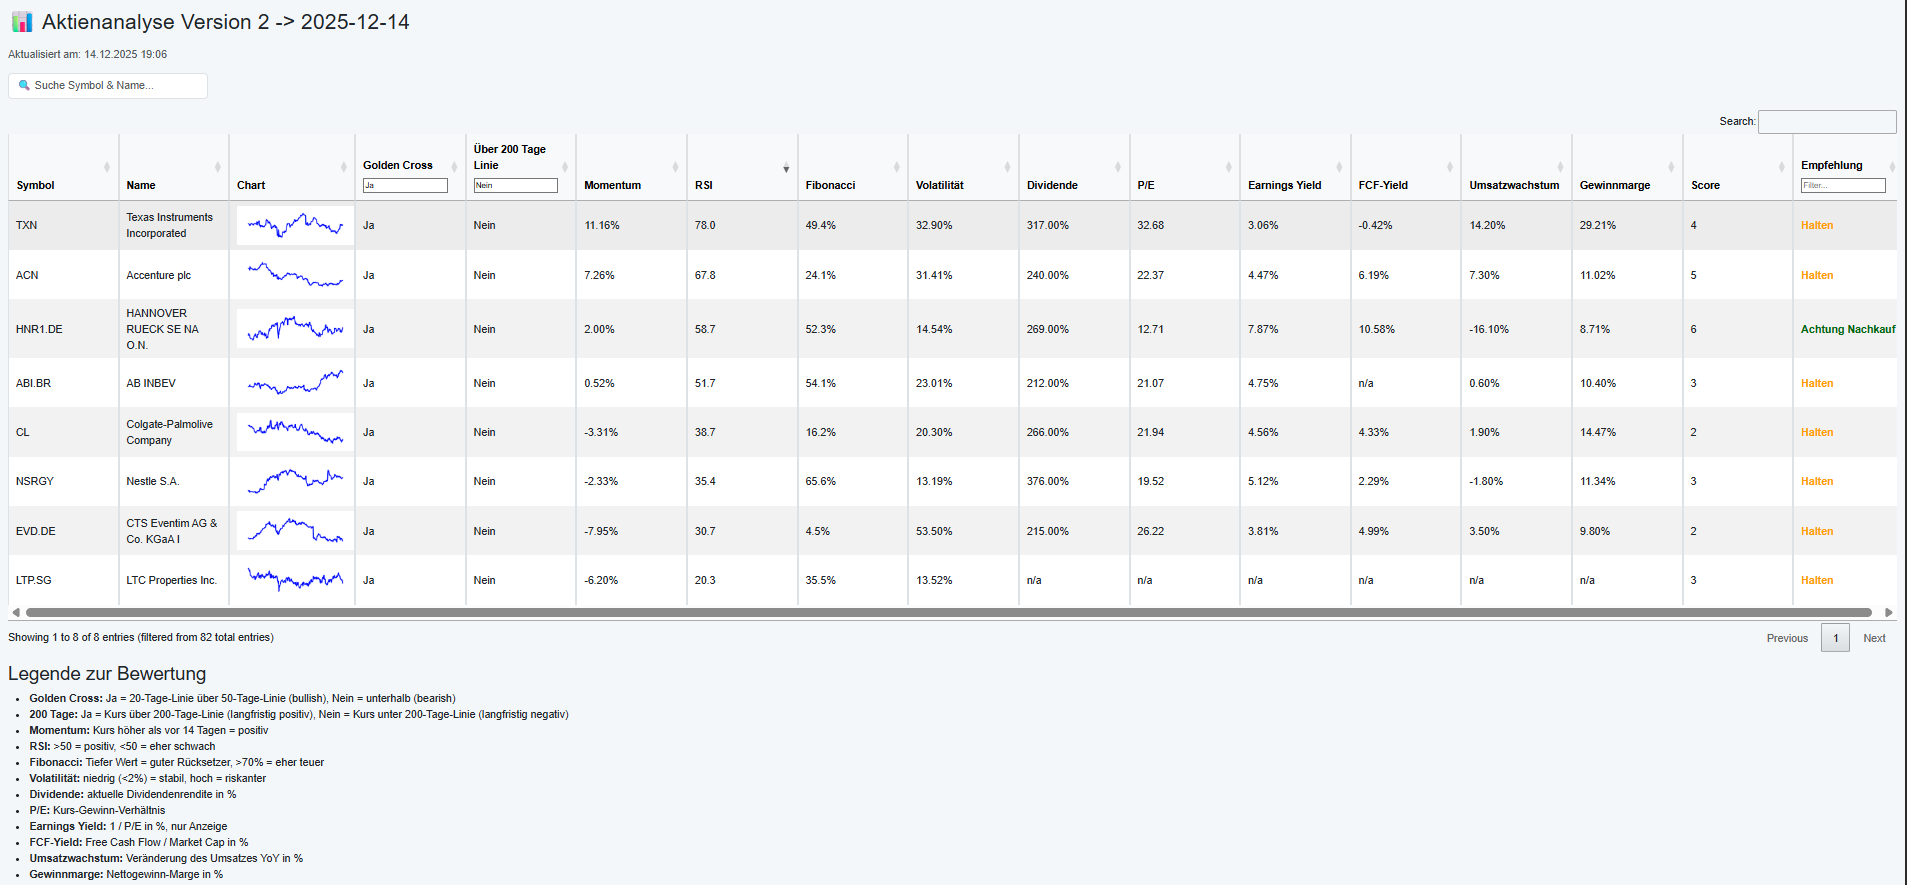The image size is (1907, 885).
Task: Click the Empfehlung filter box
Action: click(1842, 185)
